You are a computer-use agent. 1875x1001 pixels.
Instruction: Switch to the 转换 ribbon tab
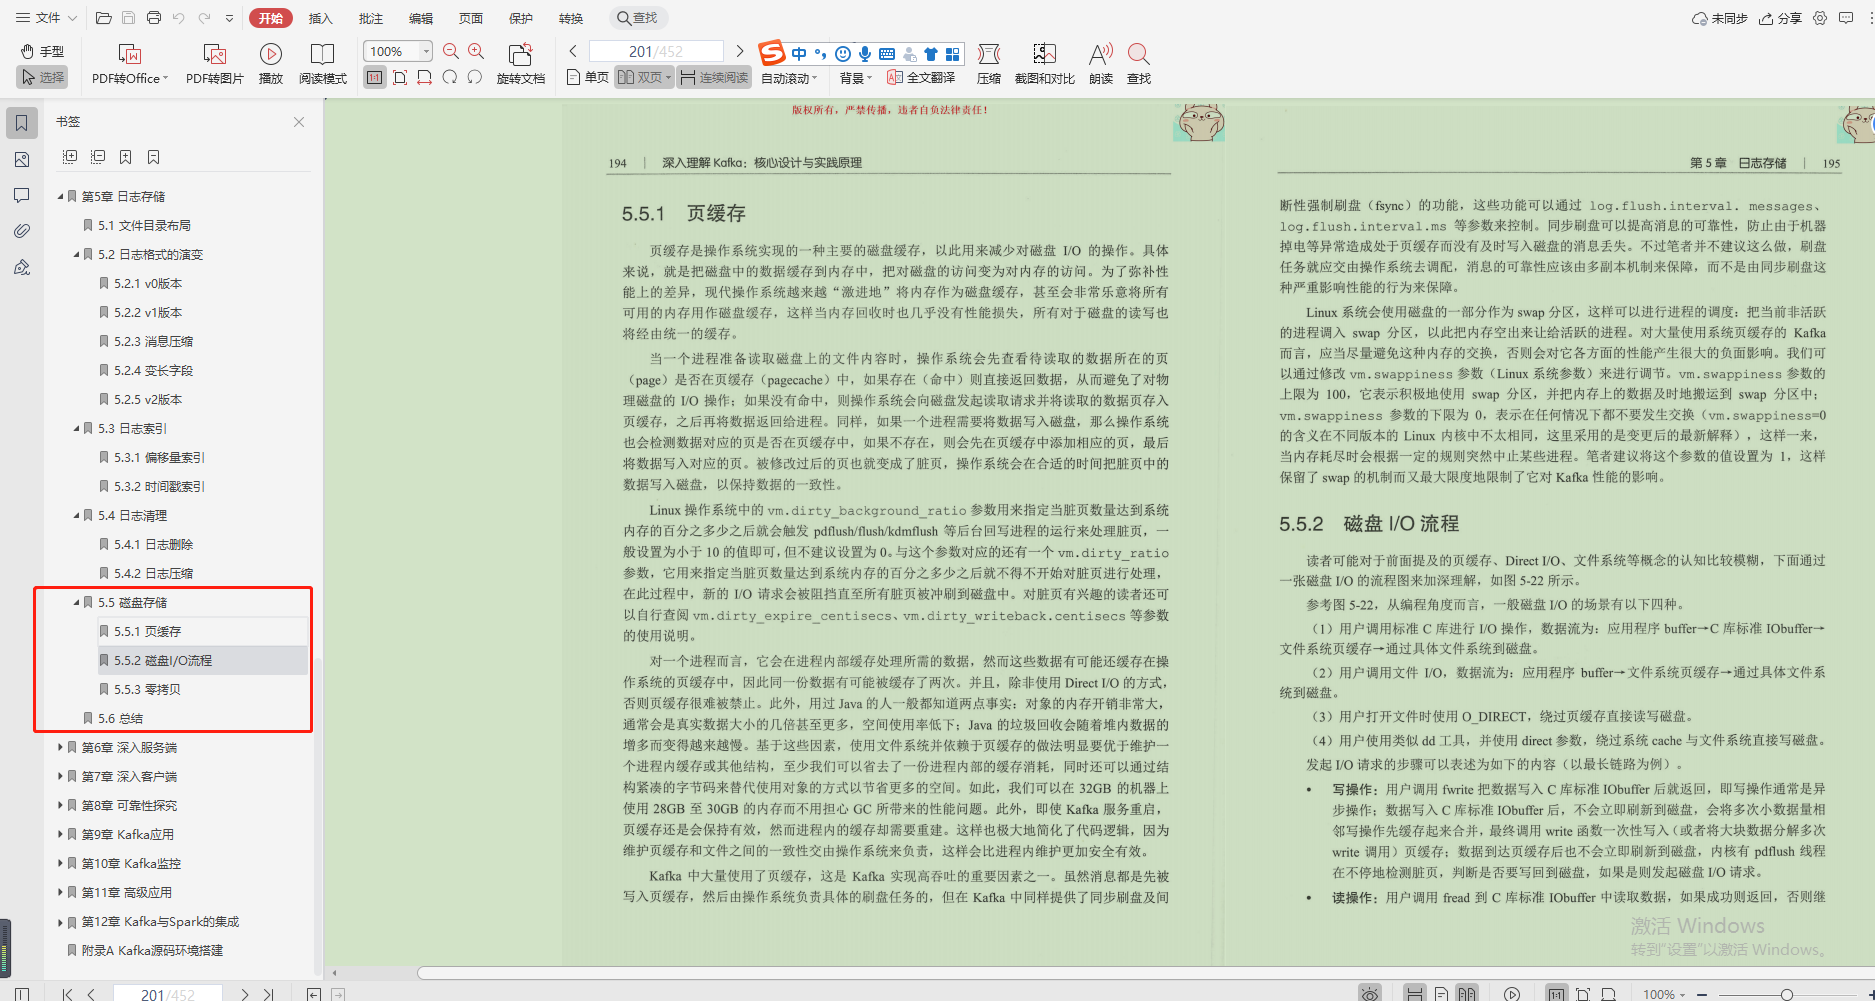click(x=570, y=18)
